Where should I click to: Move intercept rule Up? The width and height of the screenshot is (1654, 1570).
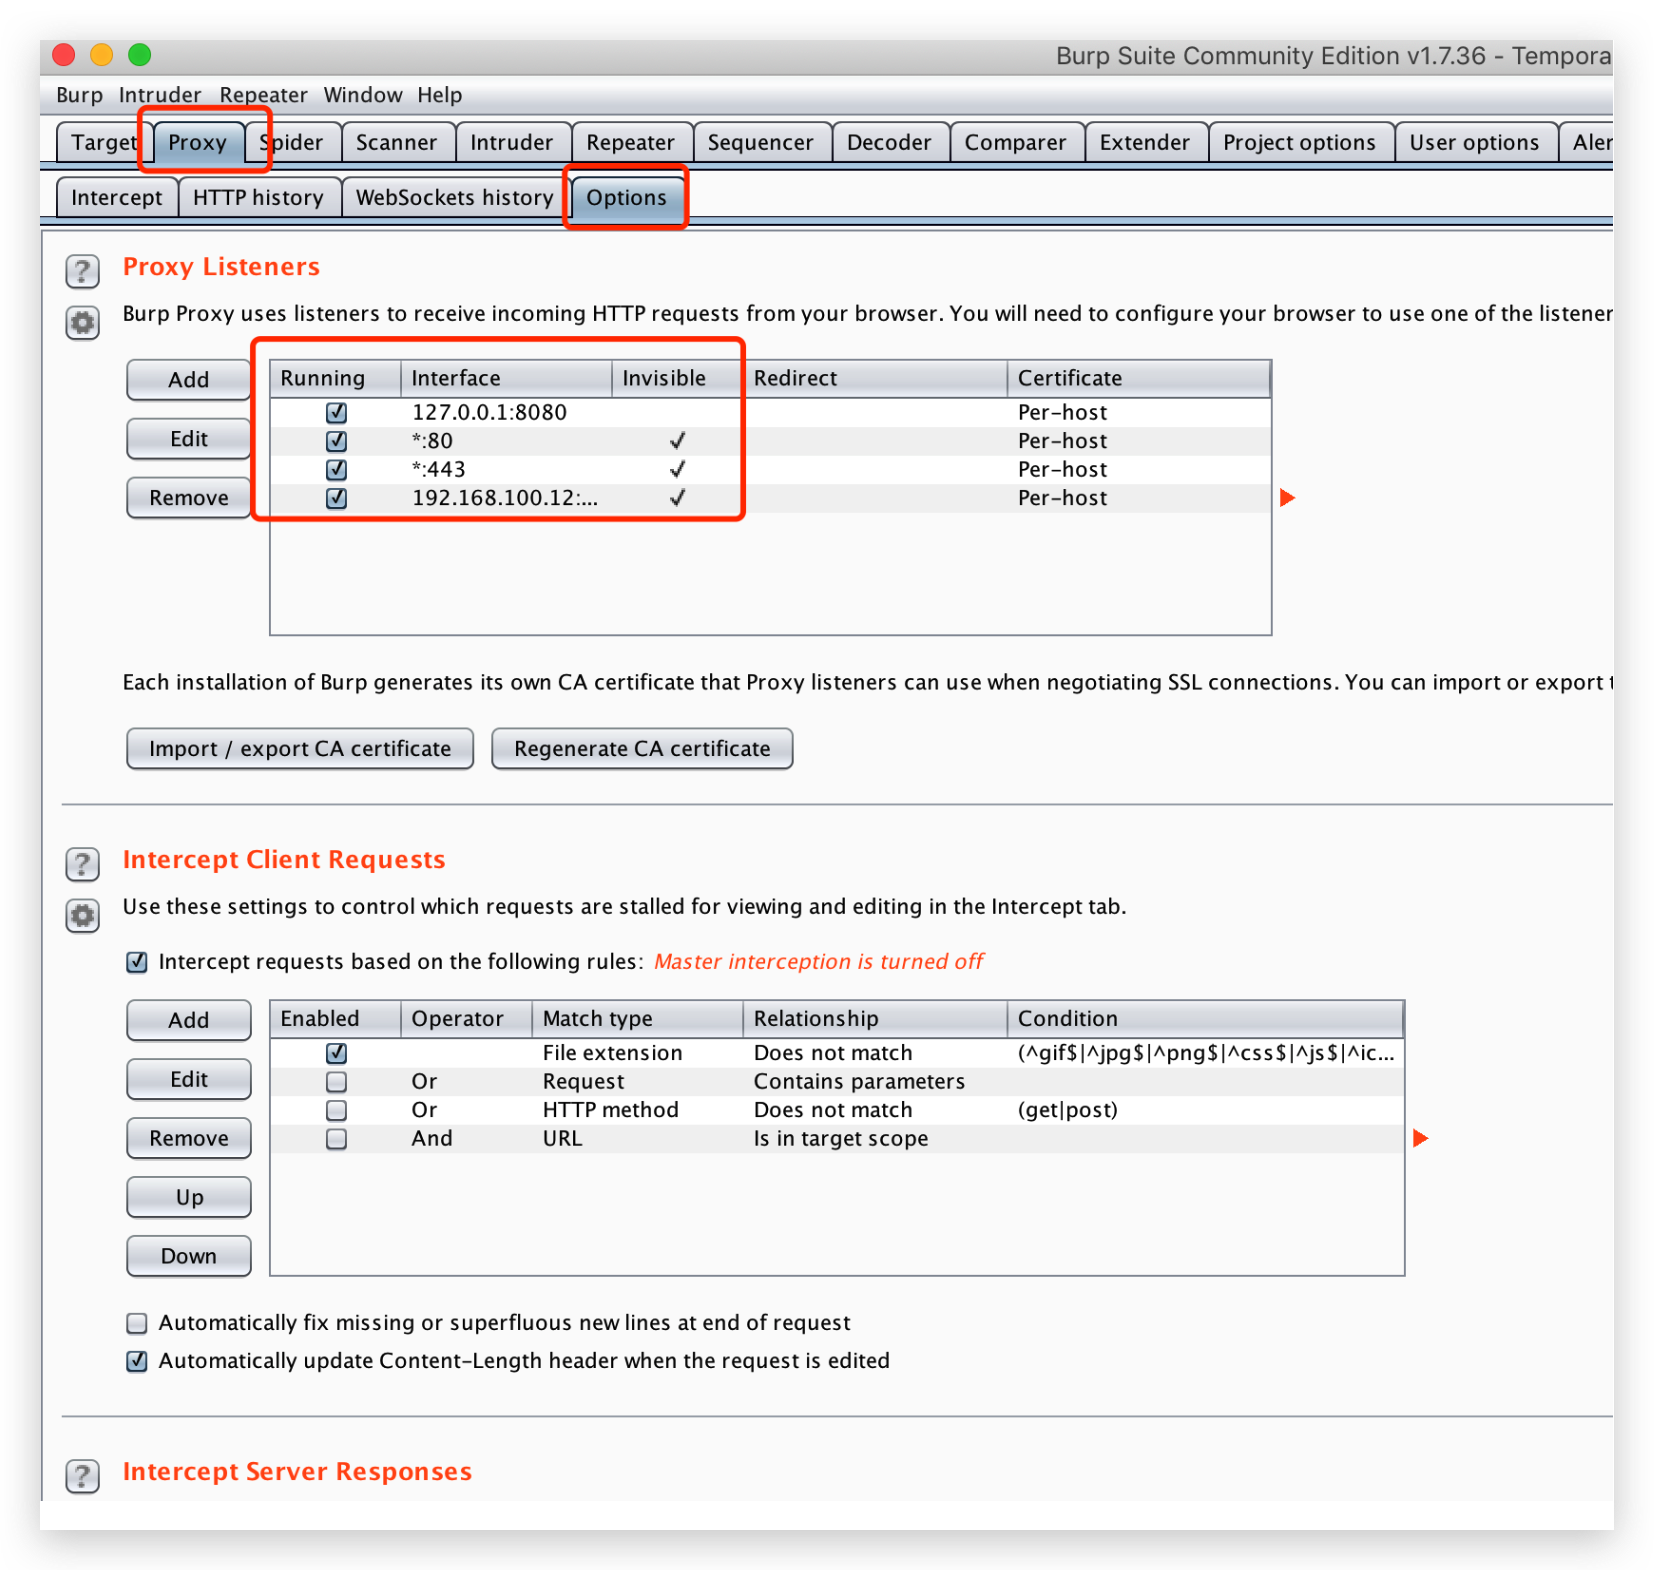click(x=189, y=1197)
